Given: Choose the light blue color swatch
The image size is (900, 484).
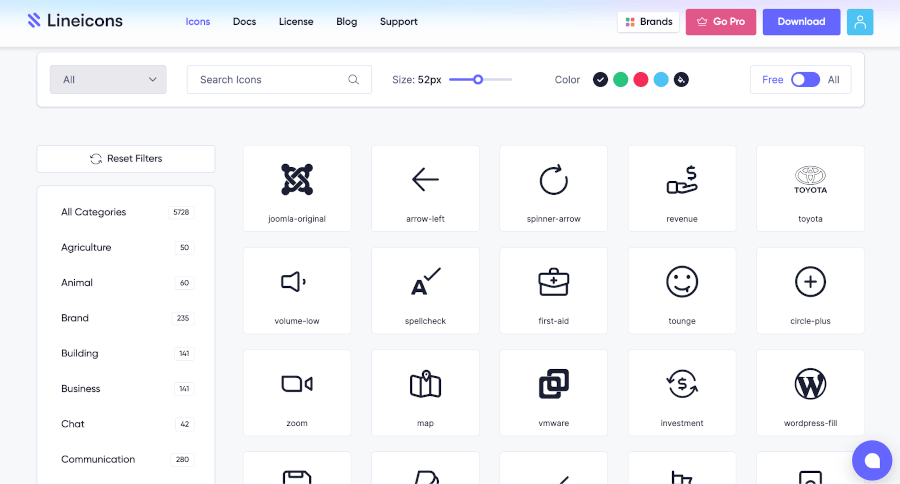Looking at the screenshot, I should tap(661, 80).
